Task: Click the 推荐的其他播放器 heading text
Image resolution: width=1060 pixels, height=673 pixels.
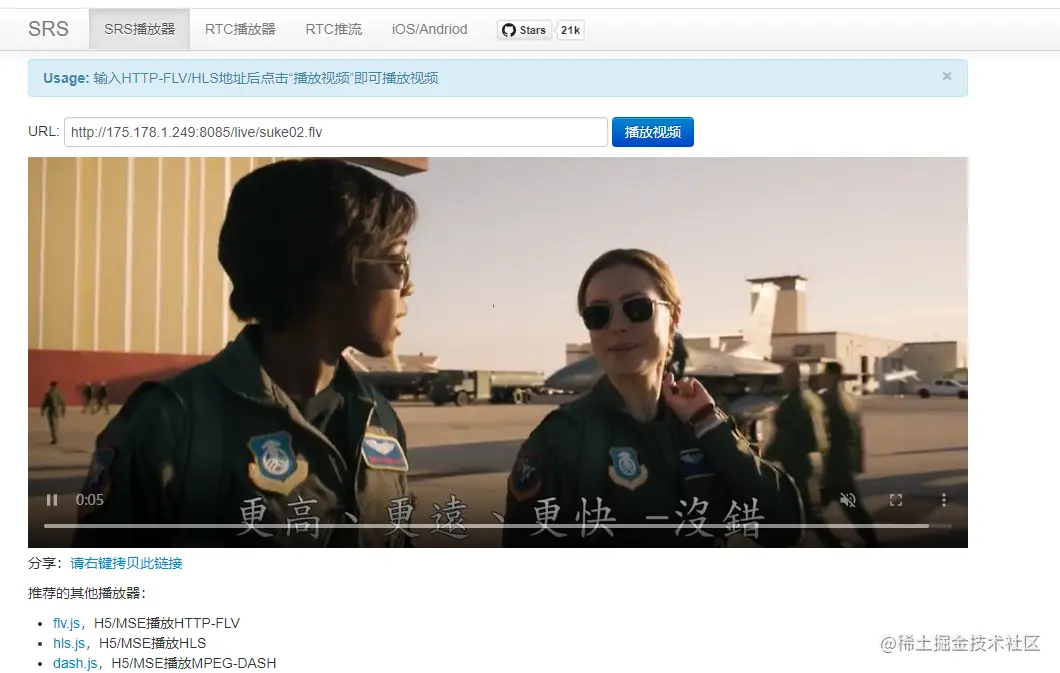Action: tap(87, 593)
